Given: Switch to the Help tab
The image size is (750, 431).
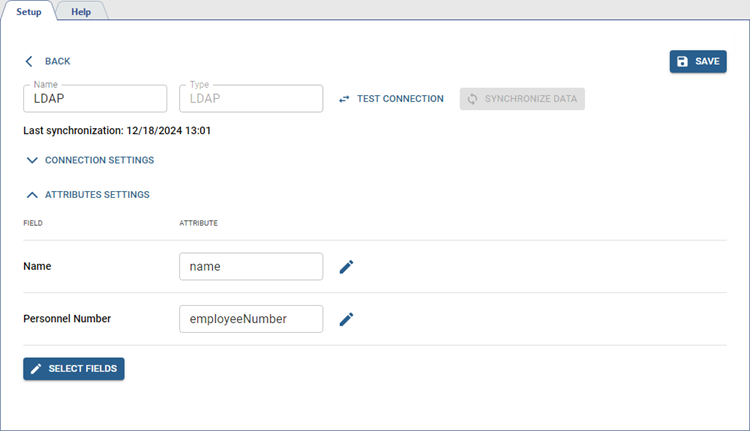Looking at the screenshot, I should click(x=81, y=11).
